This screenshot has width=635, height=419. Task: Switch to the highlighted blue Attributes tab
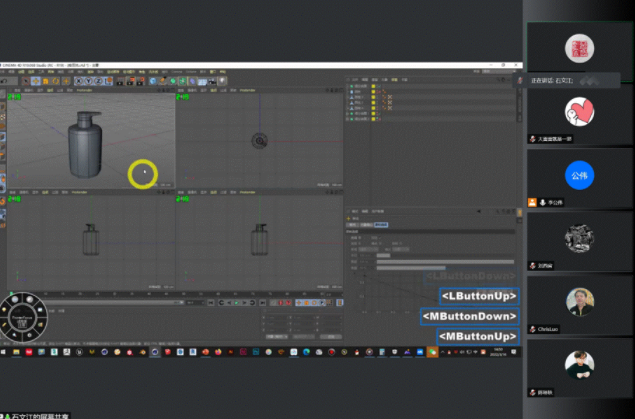[x=381, y=225]
